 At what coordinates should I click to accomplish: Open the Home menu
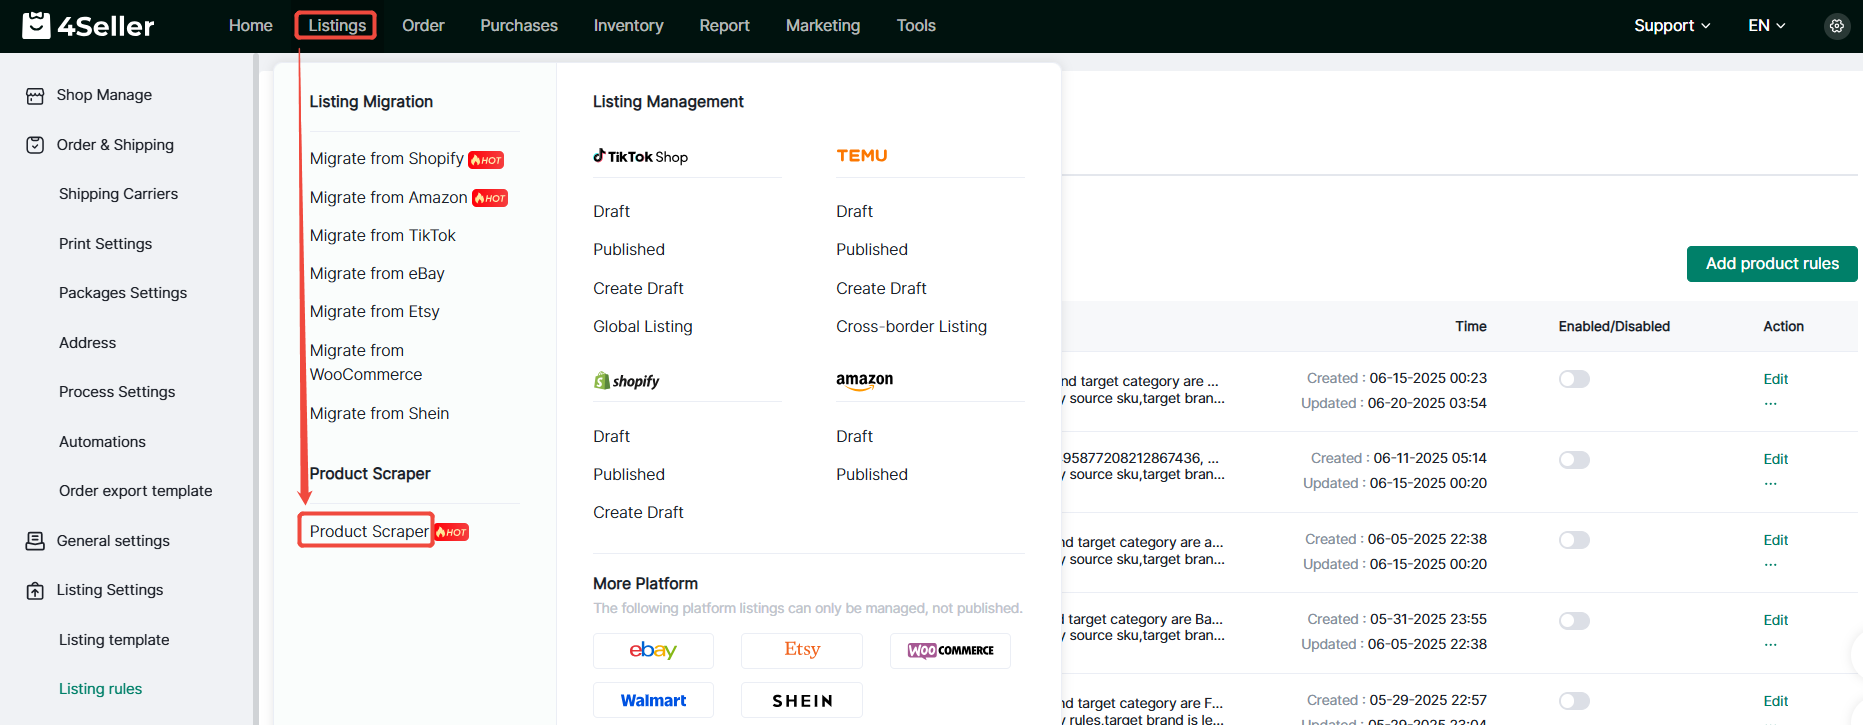pyautogui.click(x=250, y=26)
